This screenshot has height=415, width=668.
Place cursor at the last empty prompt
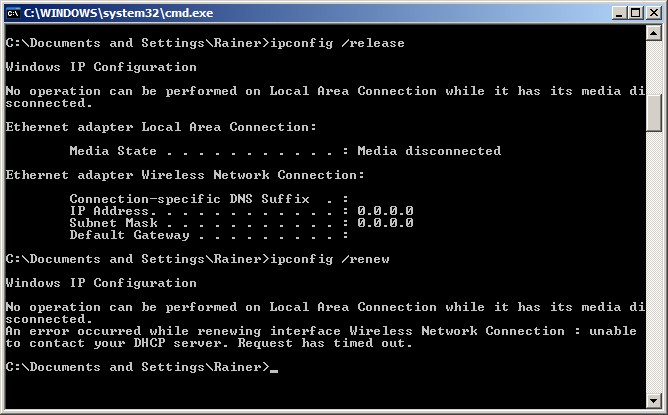(x=274, y=368)
